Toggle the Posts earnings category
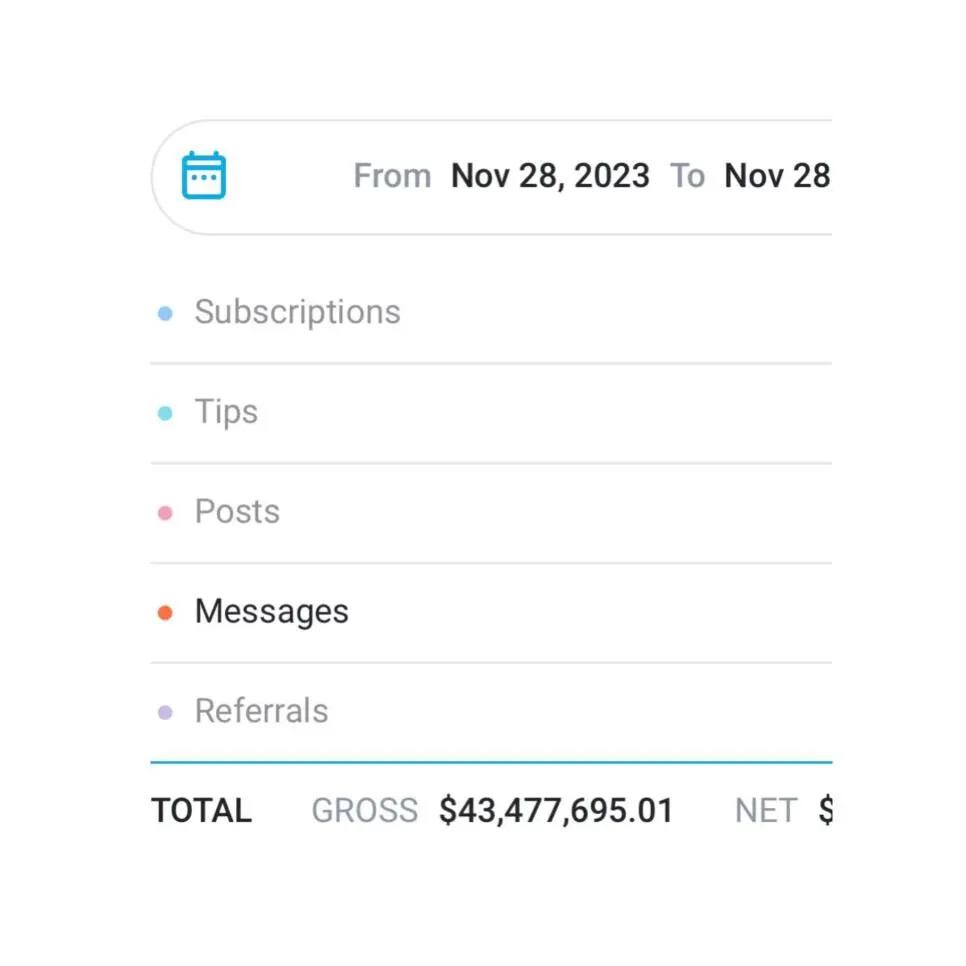The image size is (966, 966). pyautogui.click(x=237, y=512)
